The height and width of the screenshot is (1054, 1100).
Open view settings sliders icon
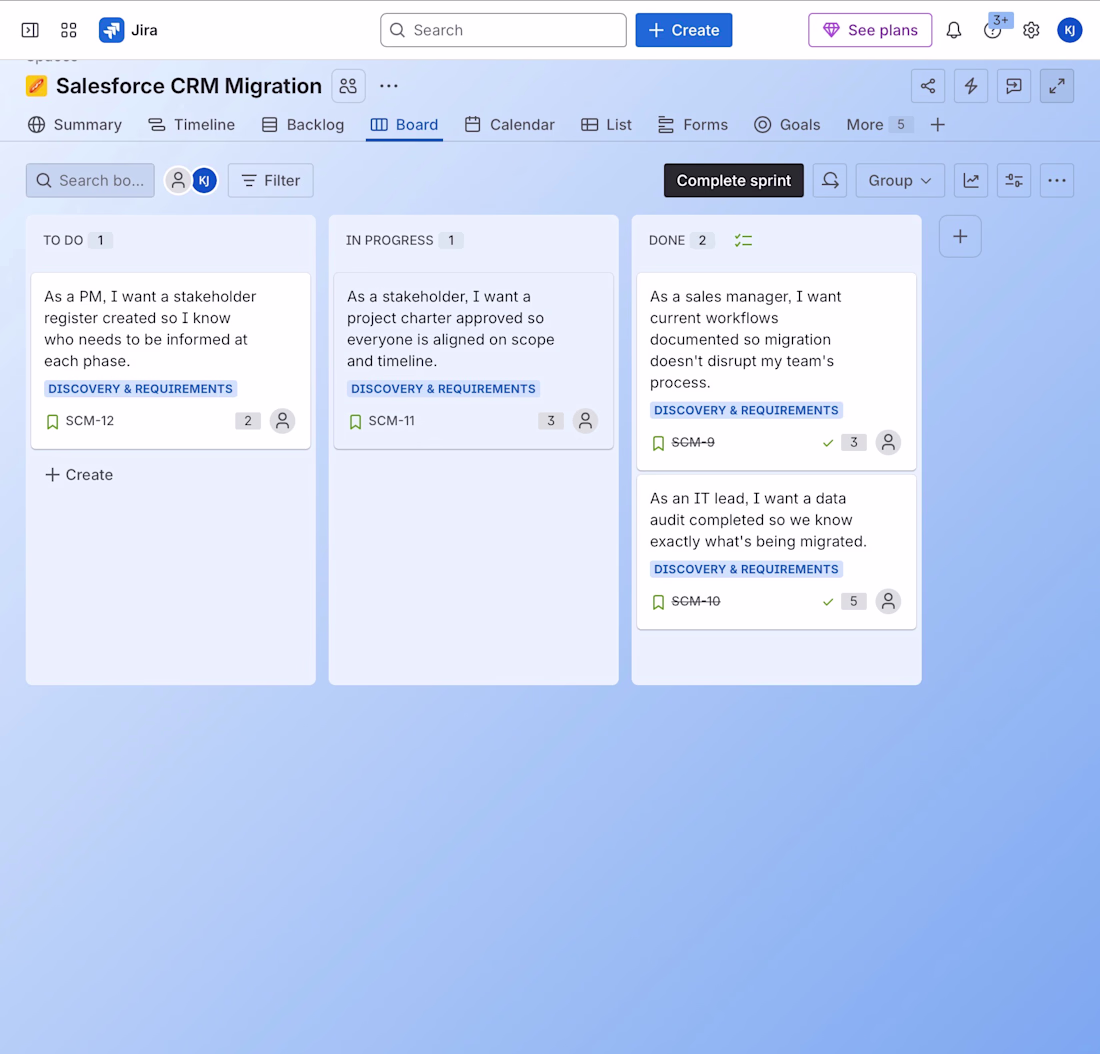tap(1014, 180)
